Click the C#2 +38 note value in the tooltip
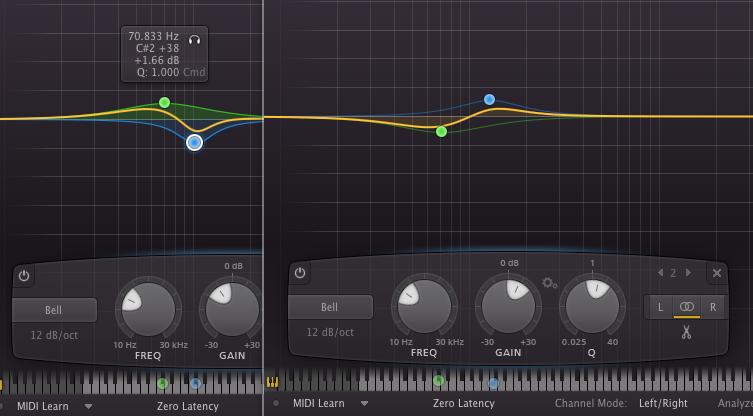The width and height of the screenshot is (753, 416). [157, 48]
